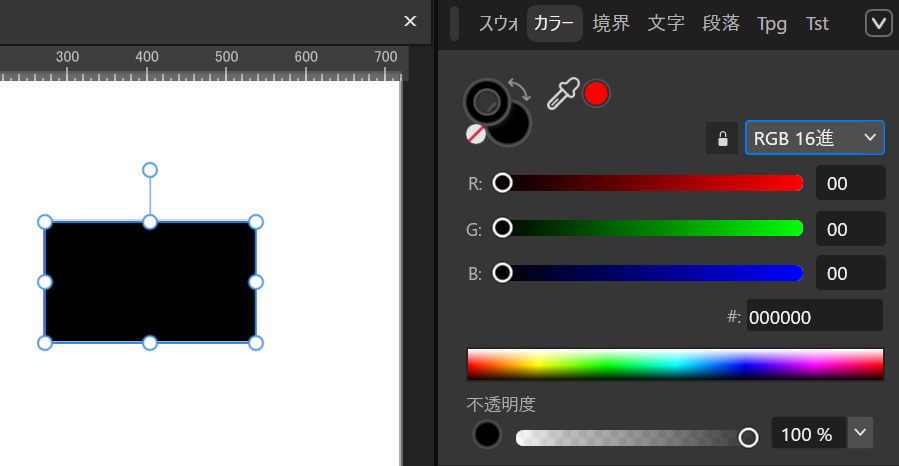Open the RGB 16進 color model dropdown
Image resolution: width=899 pixels, height=466 pixels.
(x=815, y=138)
